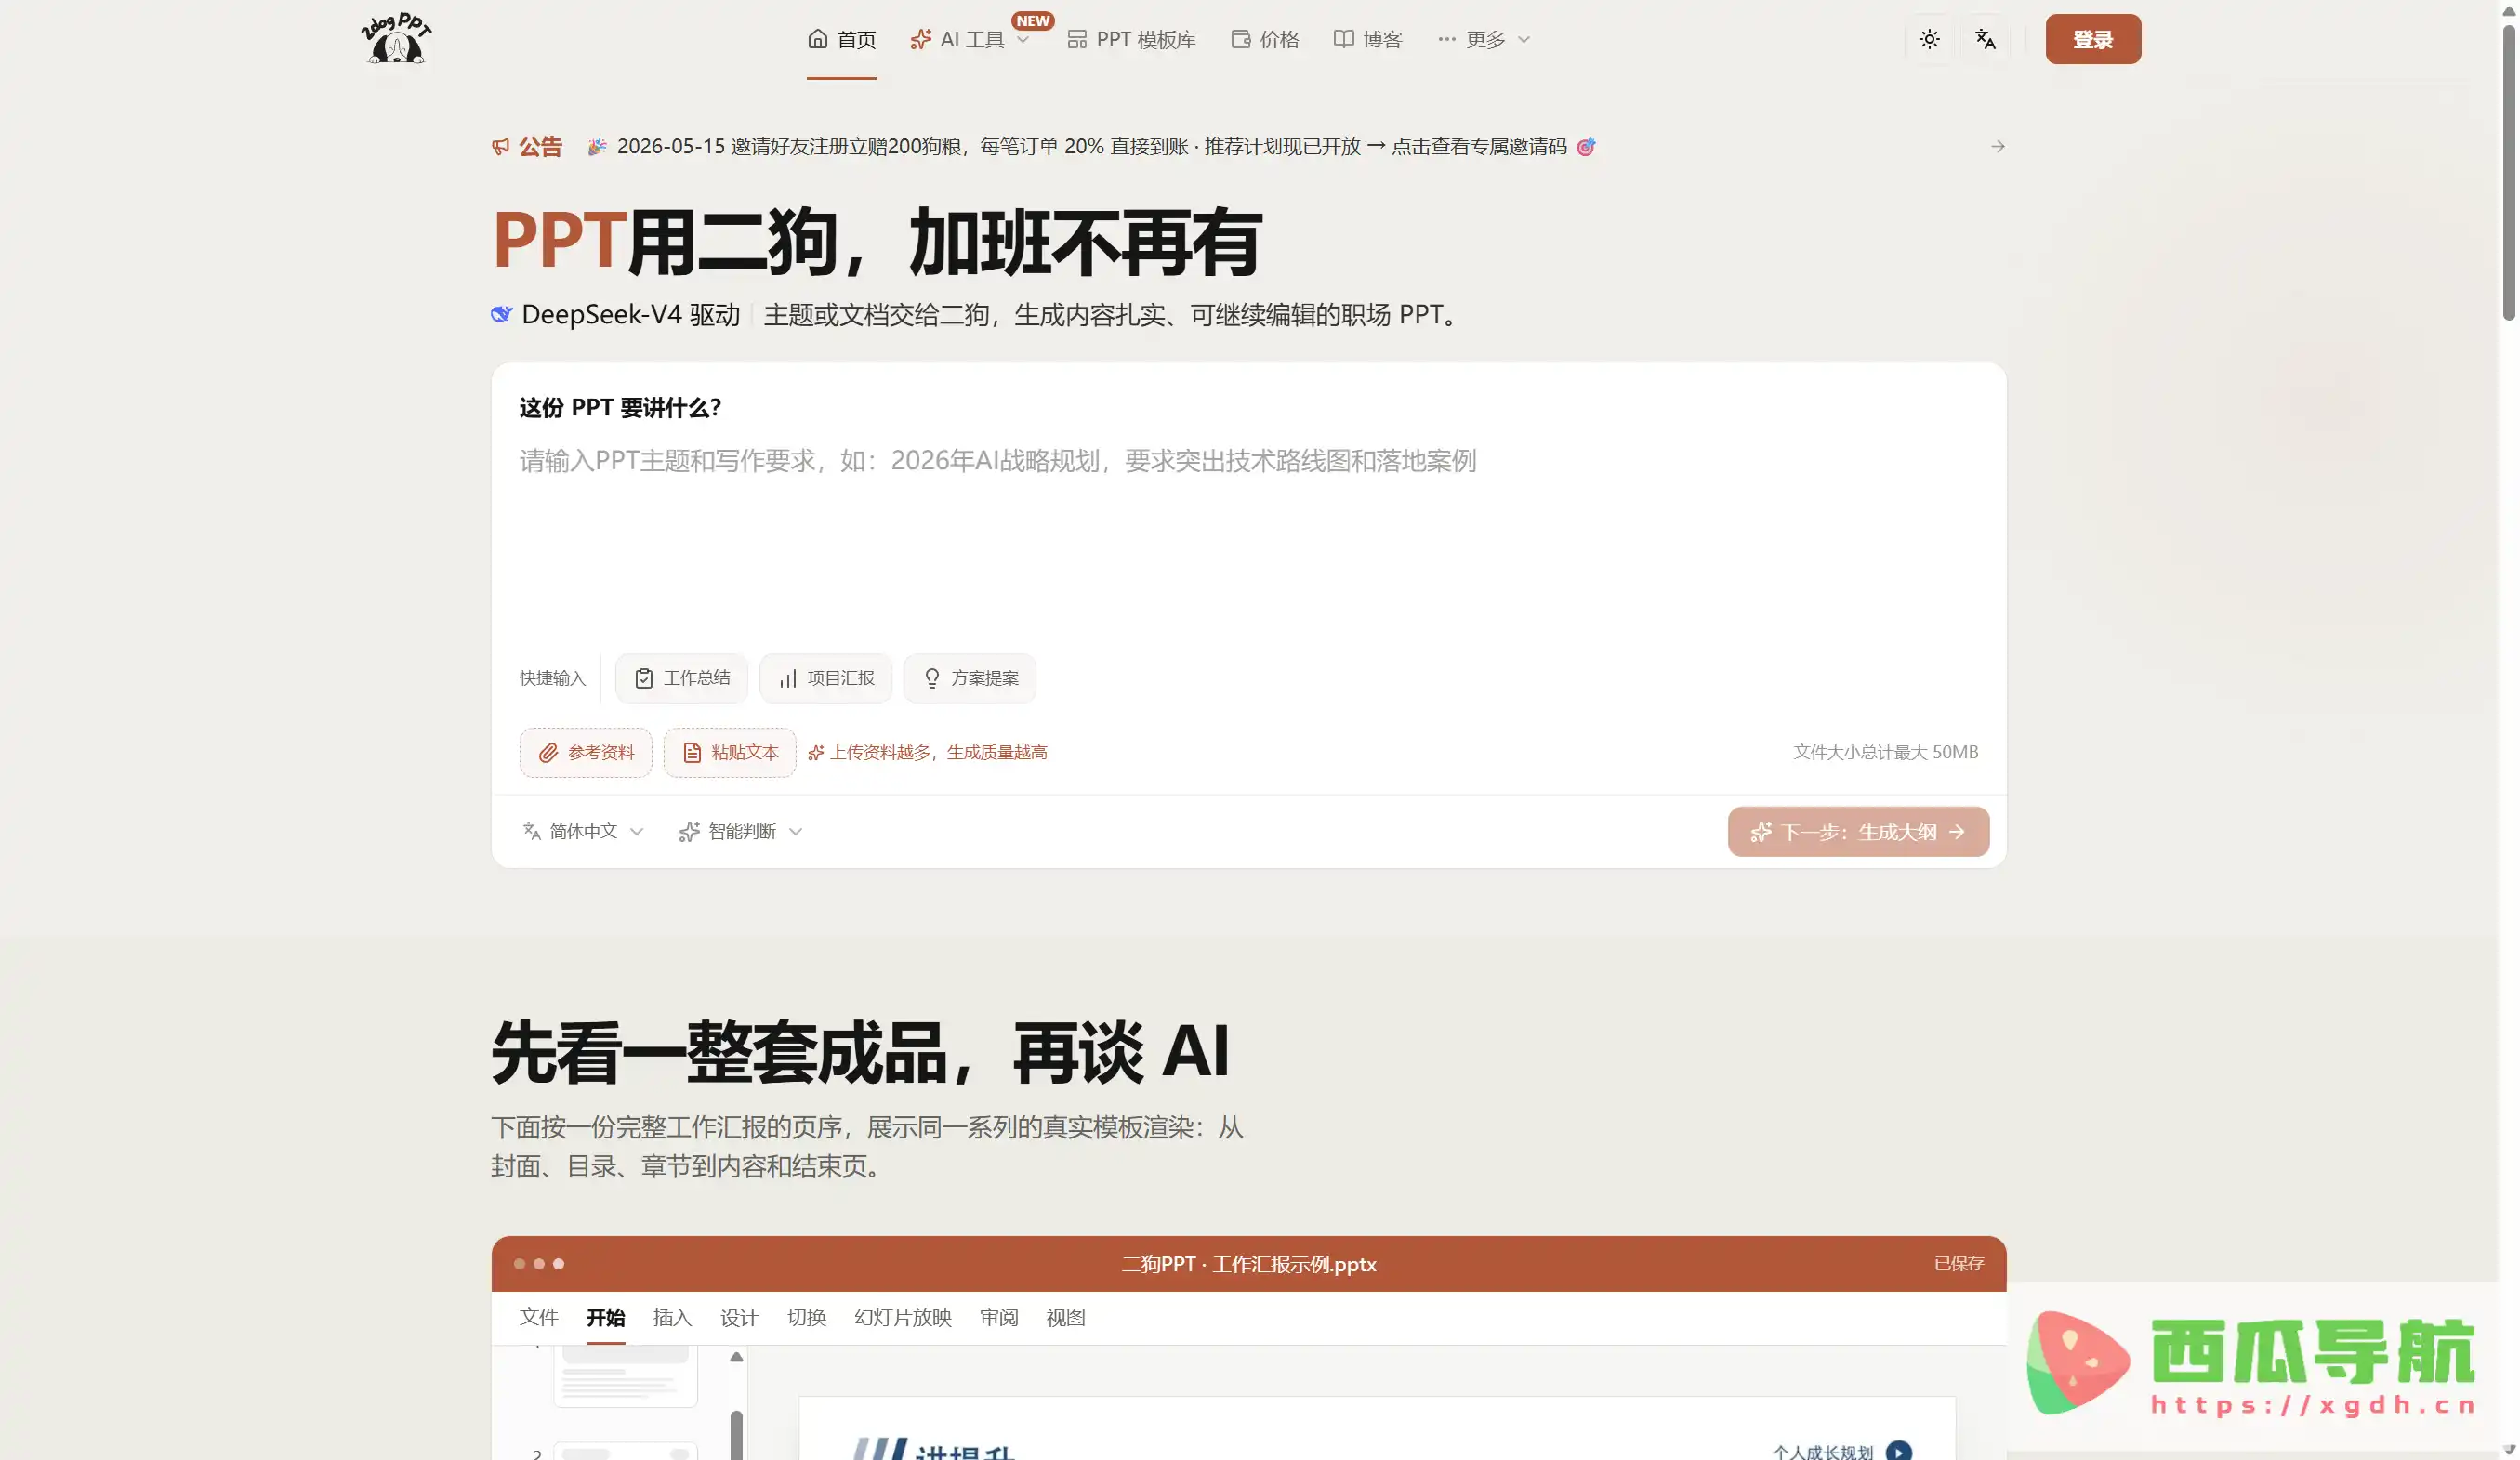Viewport: 2520px width, 1460px height.
Task: Select the 开始 tab in PPT preview
Action: (605, 1317)
